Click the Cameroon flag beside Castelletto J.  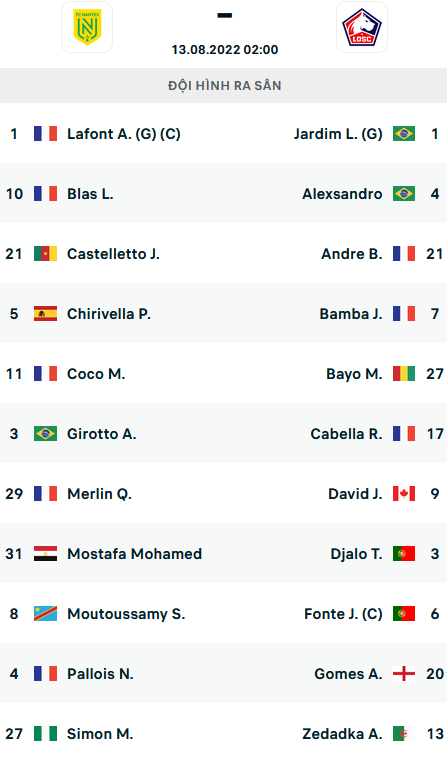(45, 254)
